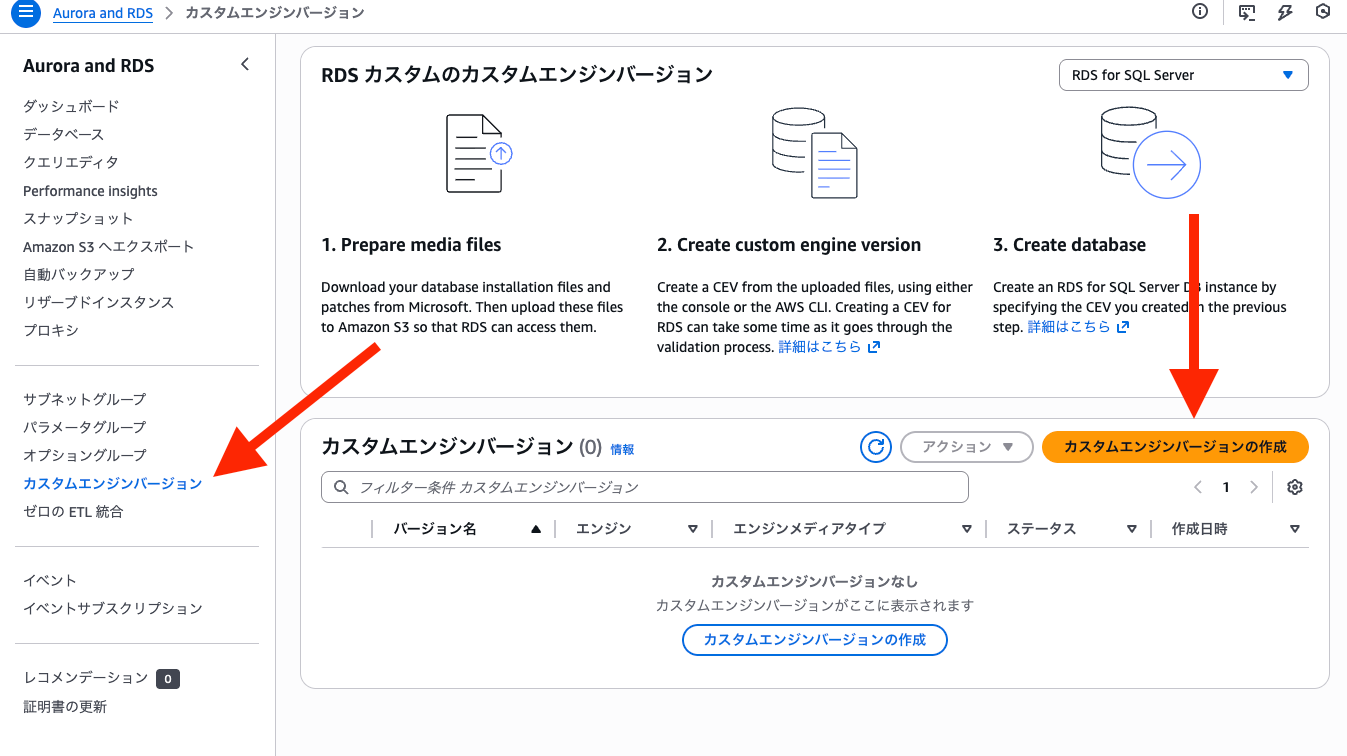The image size is (1347, 756).
Task: Click the hexagon icon in top bar
Action: (x=1323, y=12)
